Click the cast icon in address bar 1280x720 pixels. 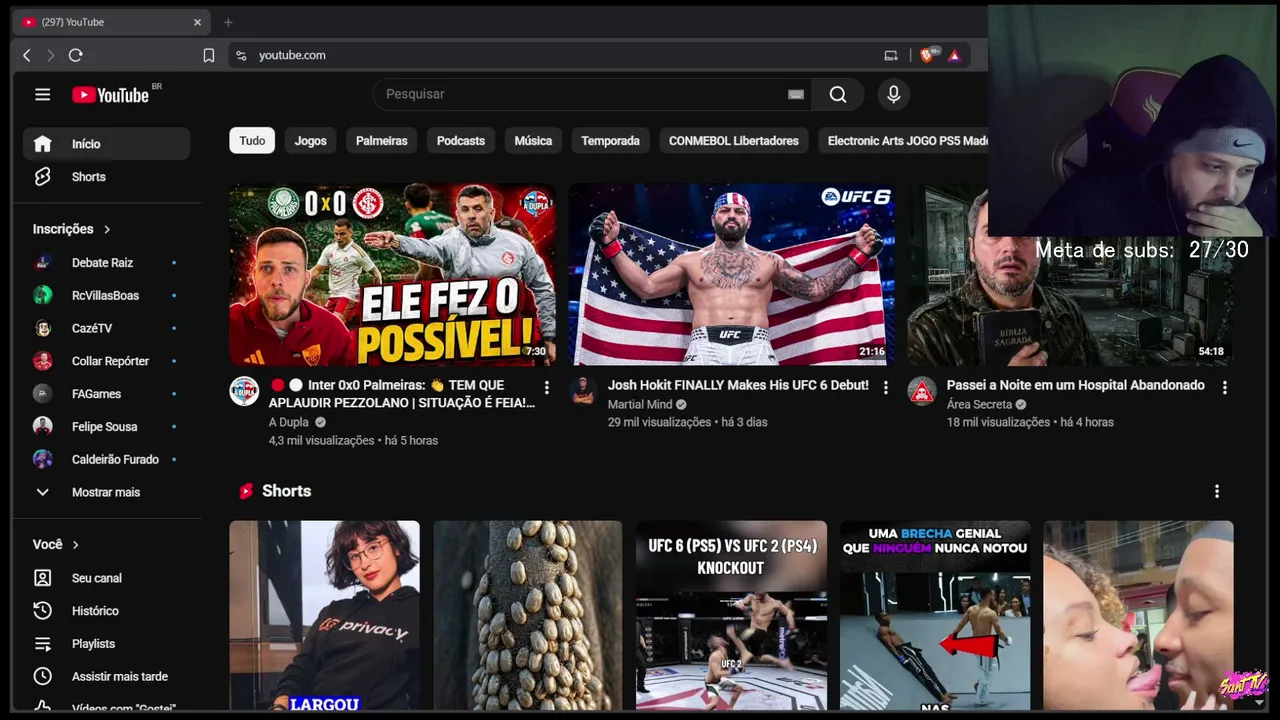click(x=891, y=55)
